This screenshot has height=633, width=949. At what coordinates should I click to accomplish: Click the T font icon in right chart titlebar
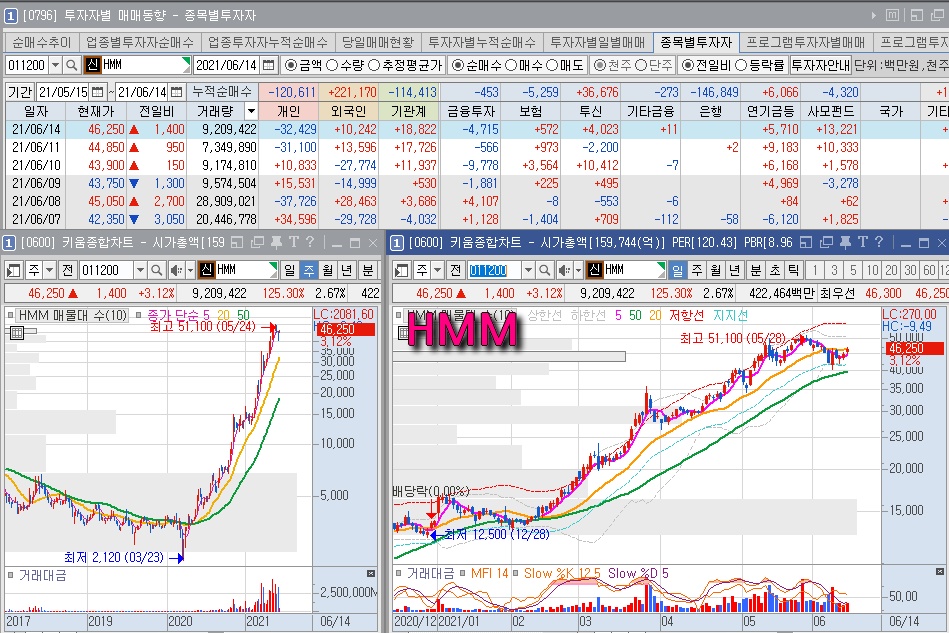[x=863, y=243]
